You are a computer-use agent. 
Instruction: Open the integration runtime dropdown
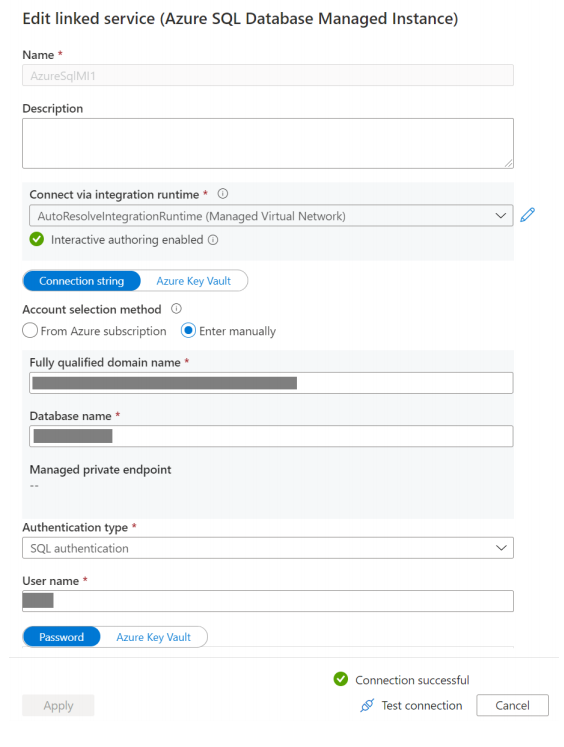pos(271,216)
